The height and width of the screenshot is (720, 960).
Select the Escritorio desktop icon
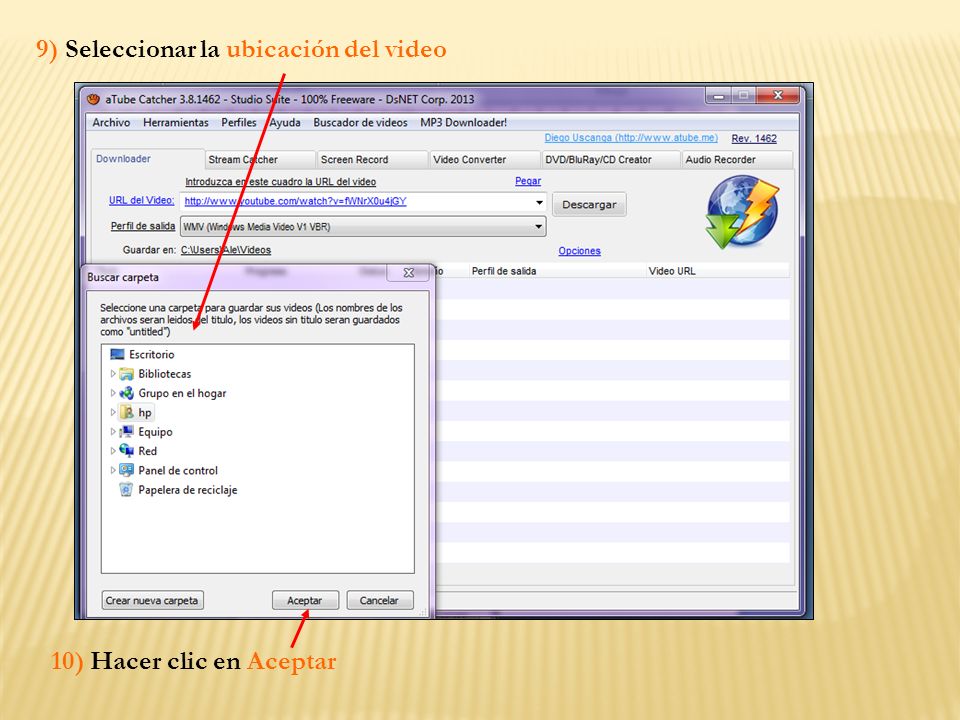coord(117,354)
